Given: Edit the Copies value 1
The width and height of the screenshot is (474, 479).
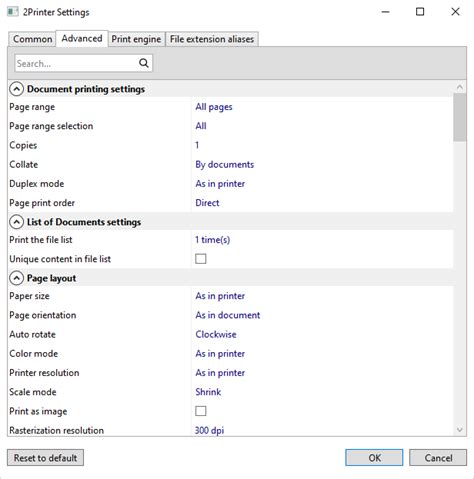Looking at the screenshot, I should tap(197, 145).
